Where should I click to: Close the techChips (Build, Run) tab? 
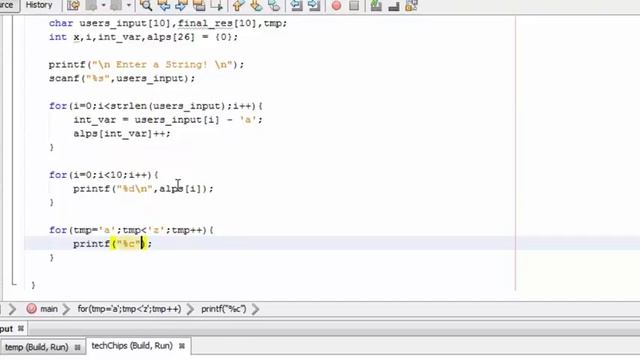tap(182, 346)
